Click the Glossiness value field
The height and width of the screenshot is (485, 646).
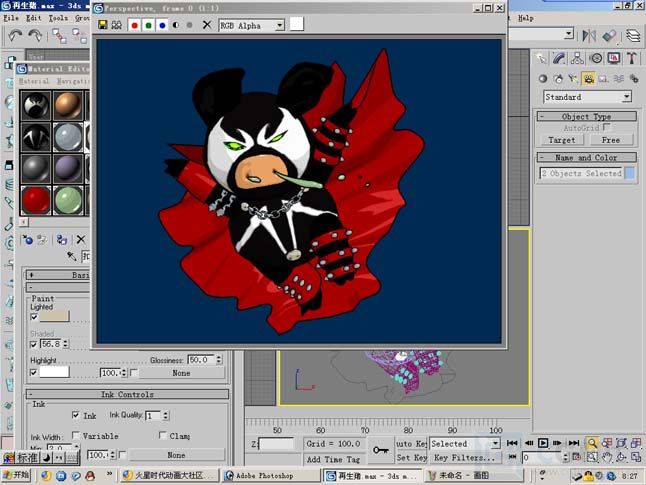201,360
